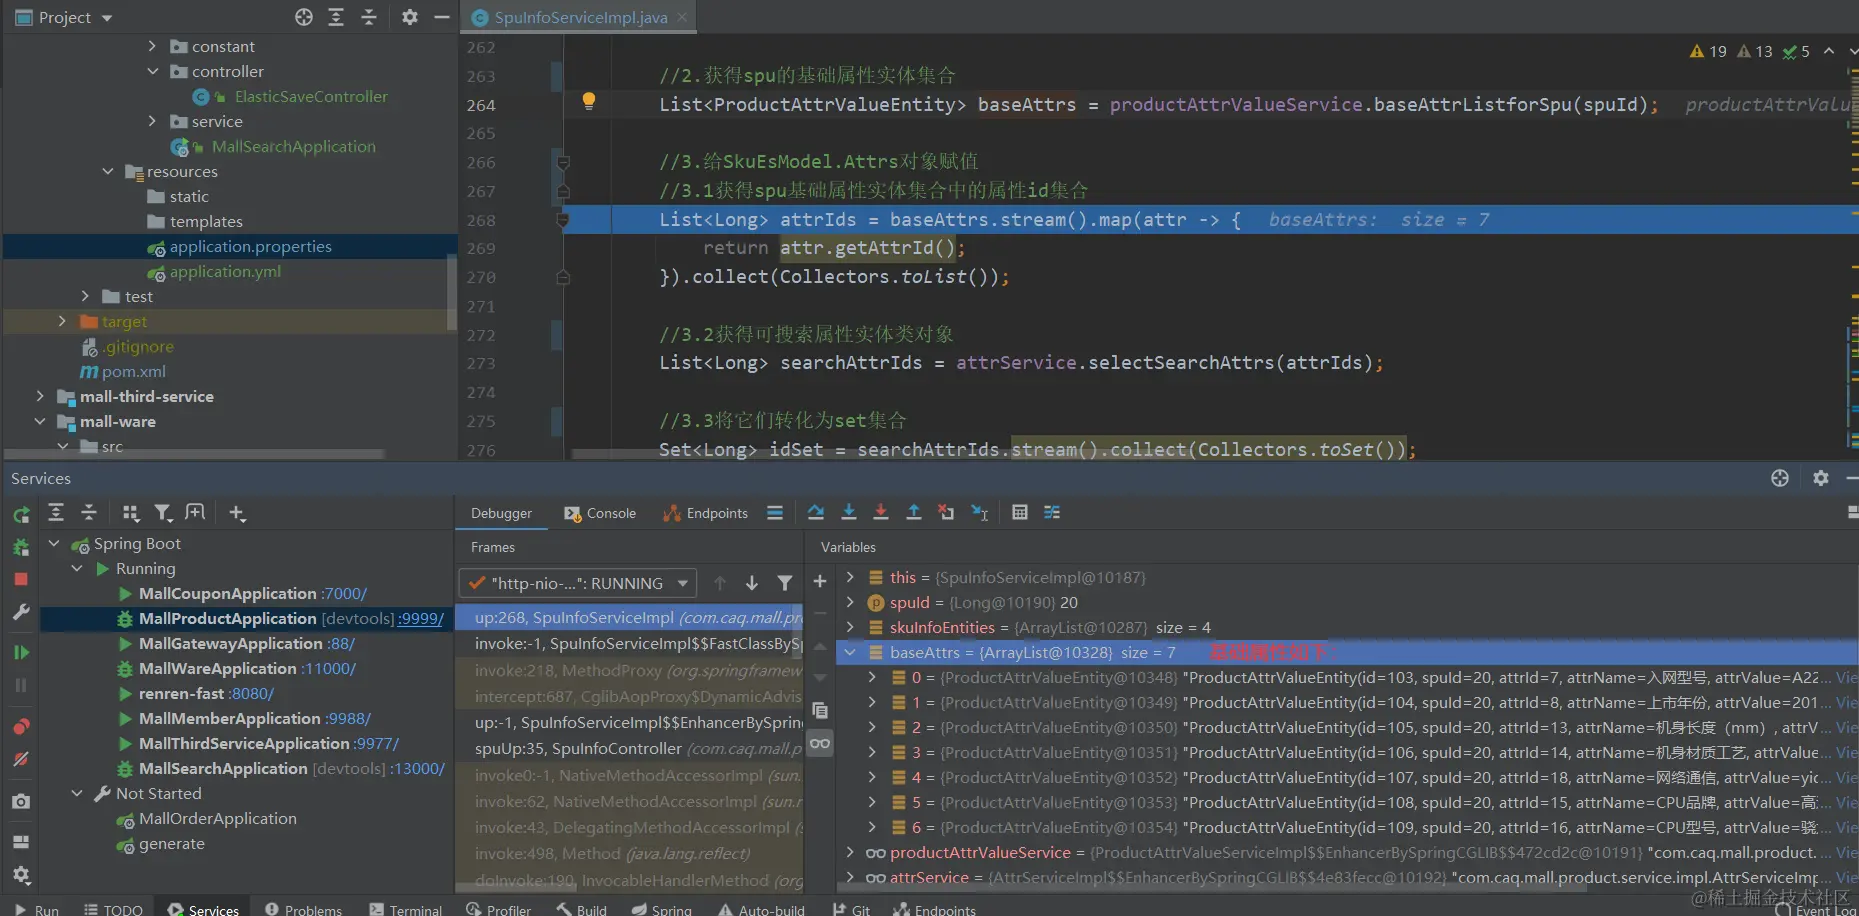Hide the Project panel
This screenshot has height=916, width=1859.
pos(442,17)
